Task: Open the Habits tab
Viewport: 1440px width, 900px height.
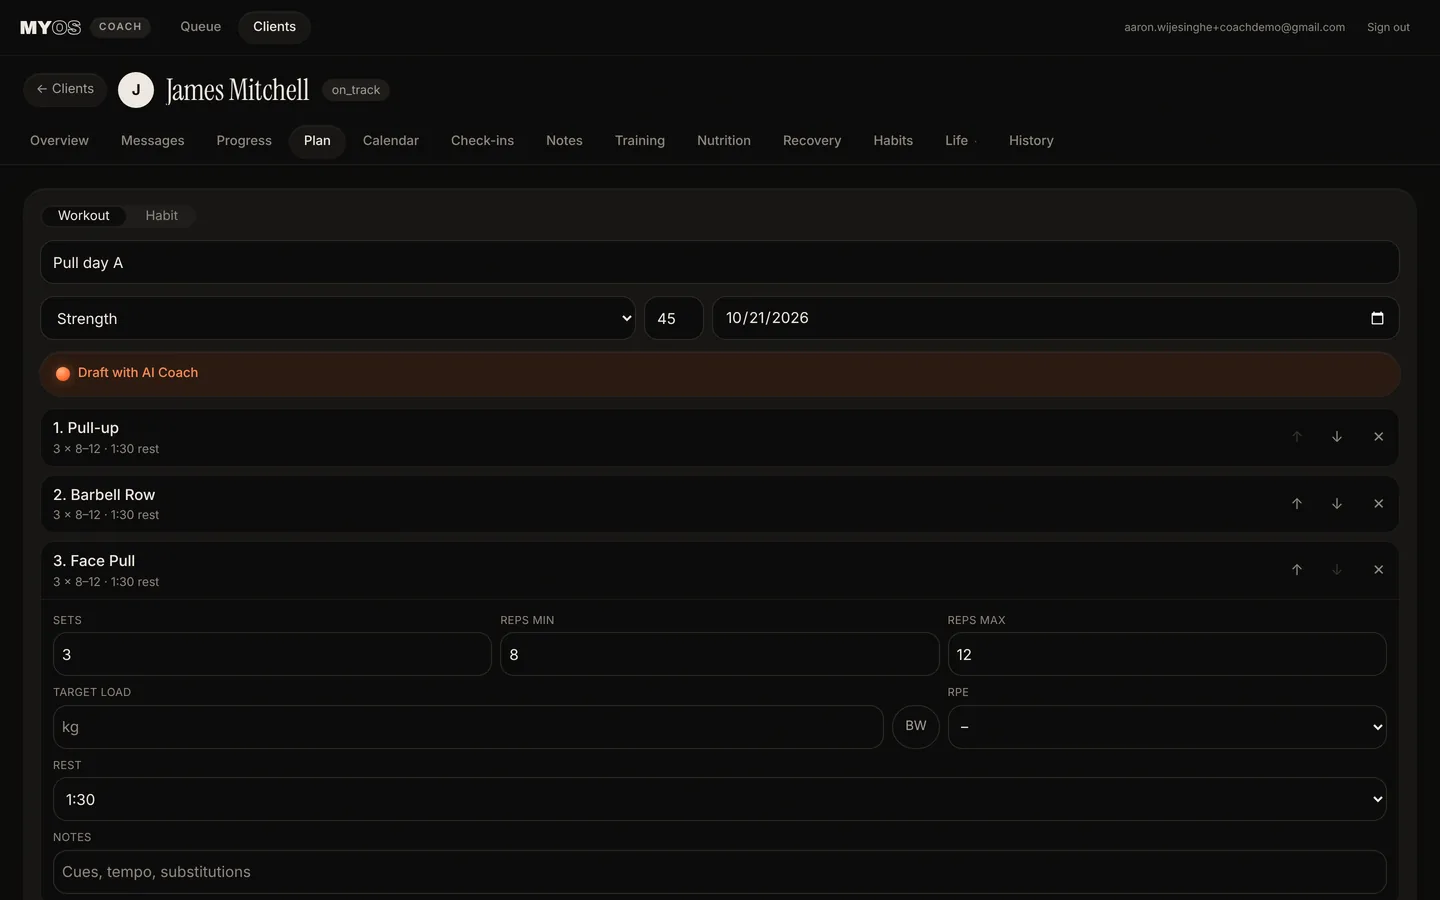Action: pos(893,141)
